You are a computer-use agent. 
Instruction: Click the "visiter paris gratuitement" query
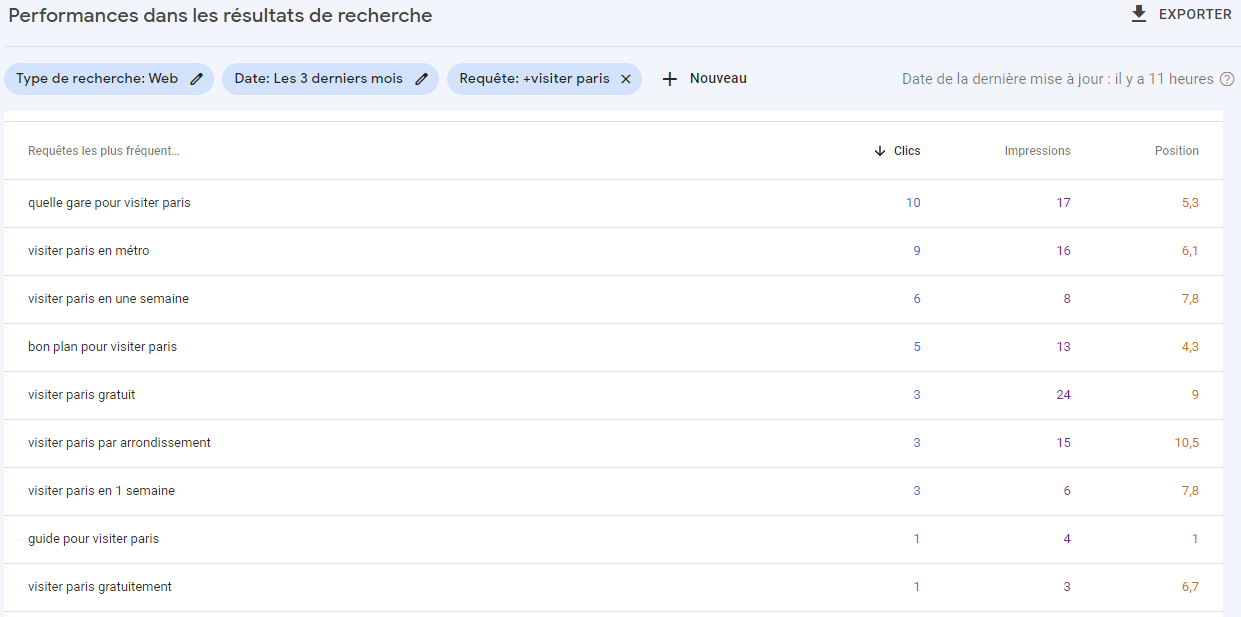click(x=100, y=587)
